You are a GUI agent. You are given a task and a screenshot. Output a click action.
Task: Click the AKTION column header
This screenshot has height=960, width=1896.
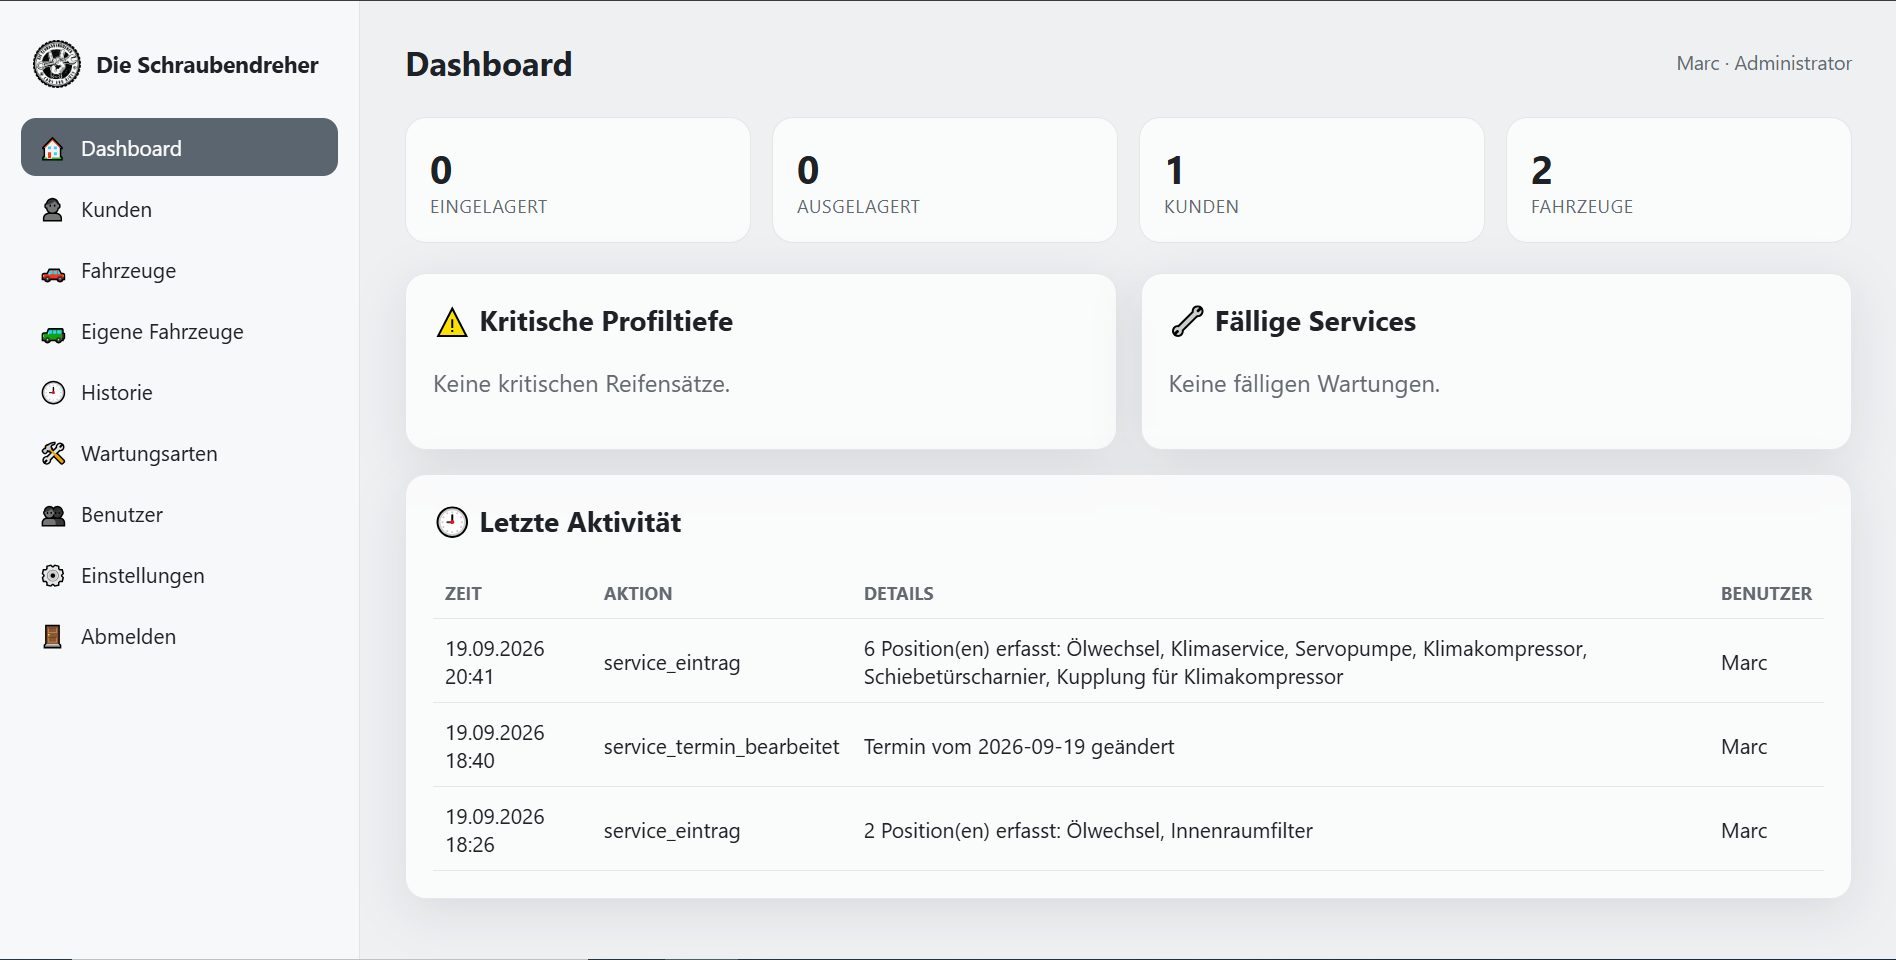click(x=638, y=594)
